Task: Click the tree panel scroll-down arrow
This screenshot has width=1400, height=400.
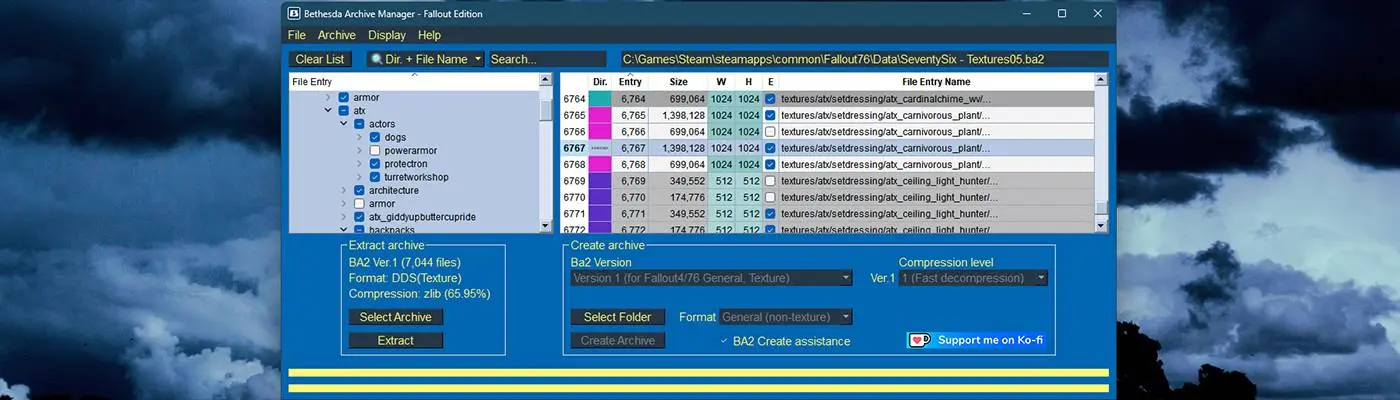Action: coord(545,227)
